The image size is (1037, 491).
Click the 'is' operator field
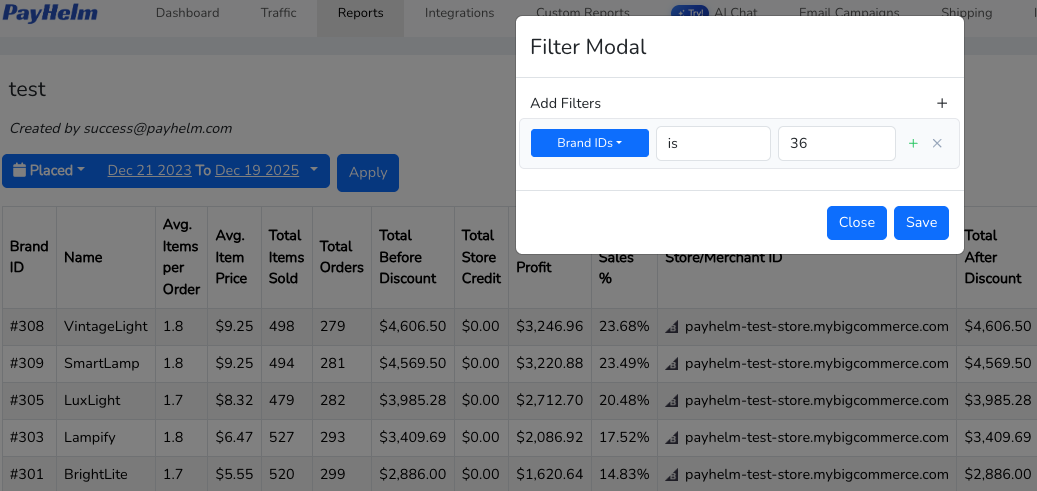(713, 143)
